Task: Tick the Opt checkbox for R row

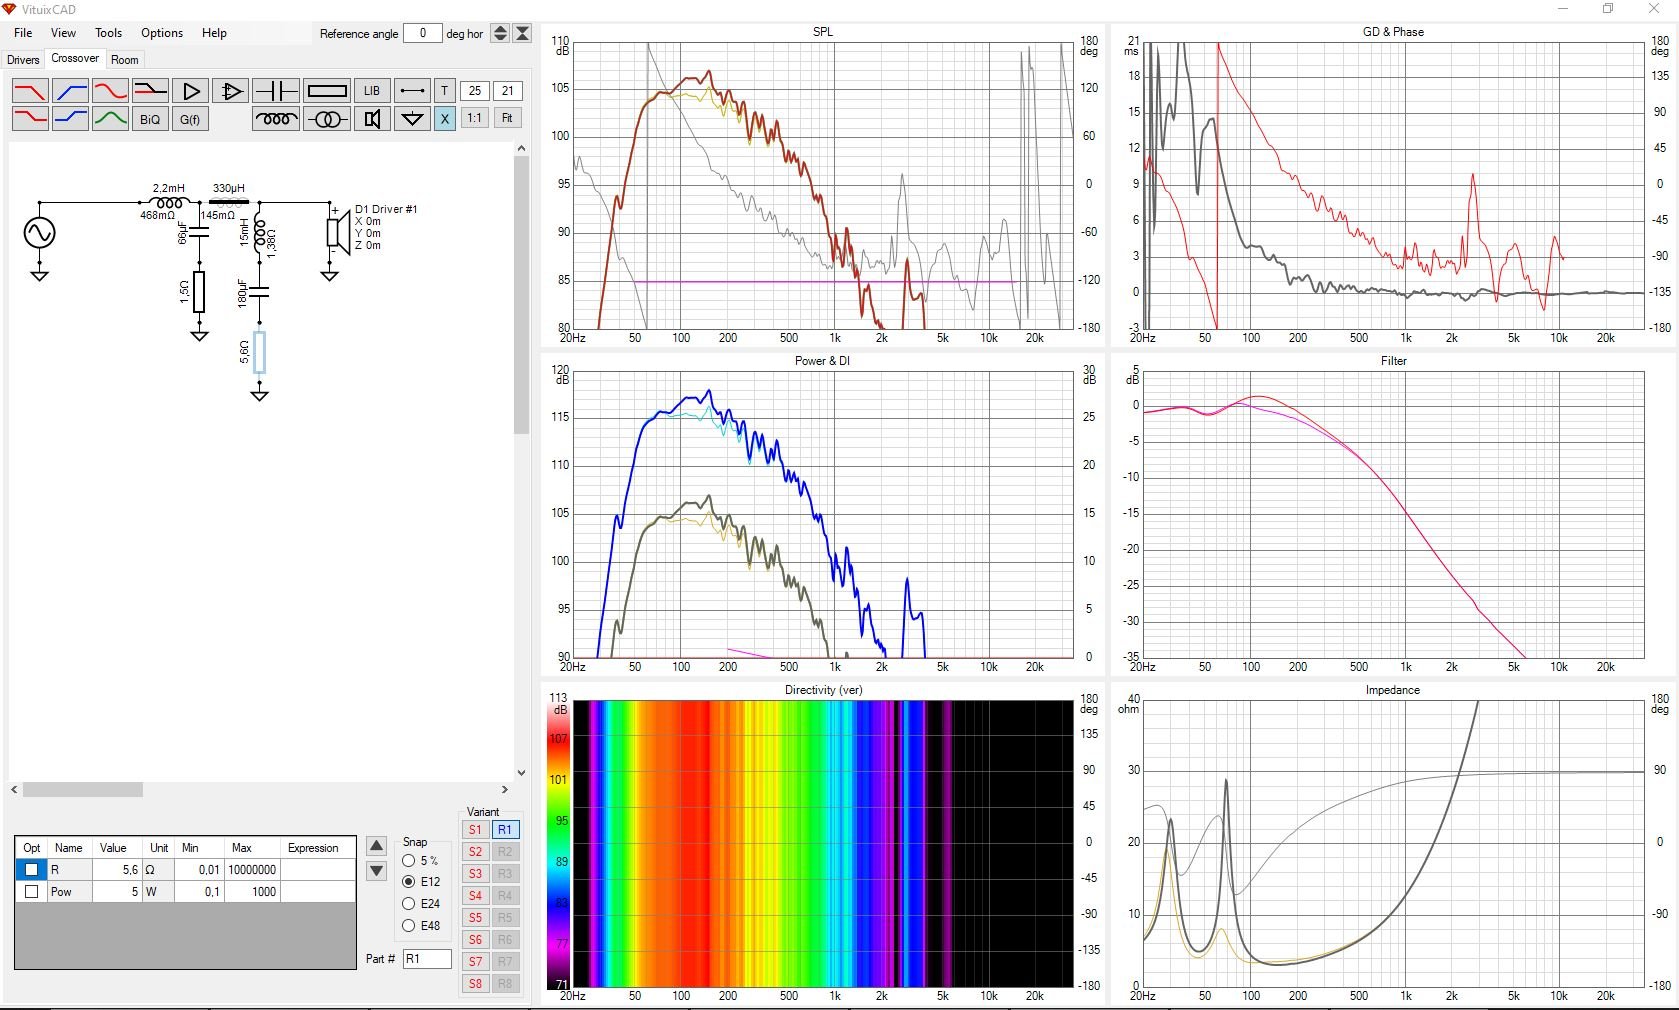Action: point(32,870)
